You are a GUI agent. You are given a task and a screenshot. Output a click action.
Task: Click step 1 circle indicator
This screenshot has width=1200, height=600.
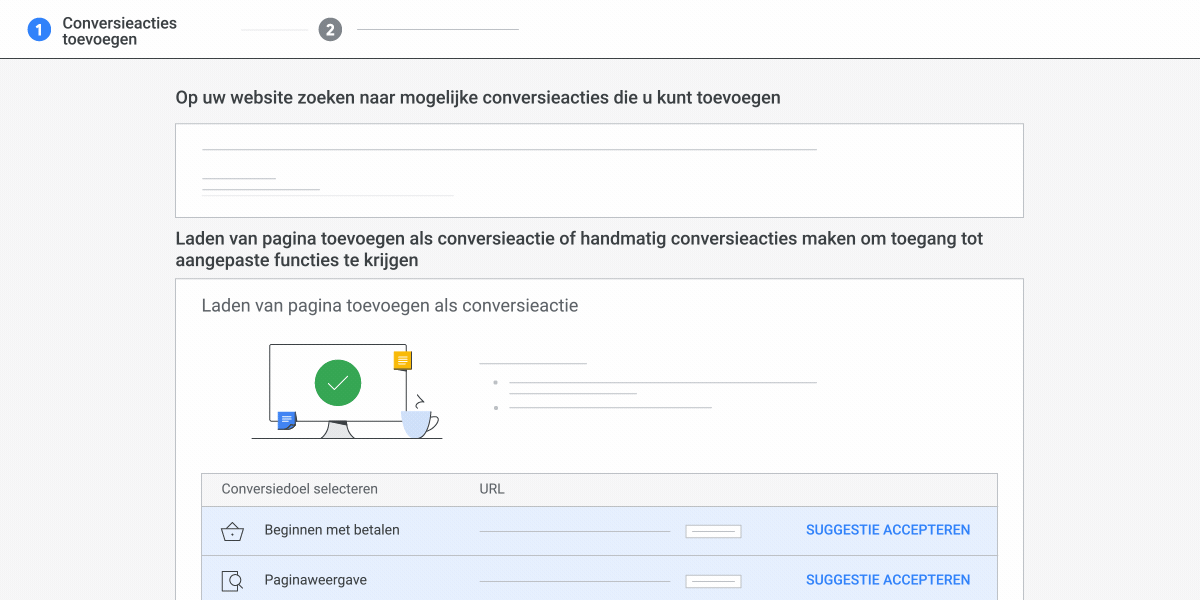39,30
